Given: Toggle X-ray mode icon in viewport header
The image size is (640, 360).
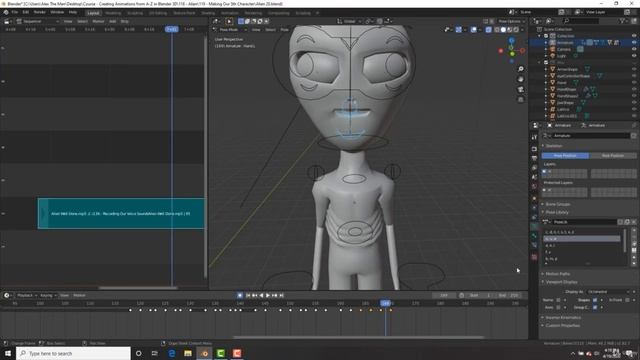Looking at the screenshot, I should pyautogui.click(x=489, y=29).
